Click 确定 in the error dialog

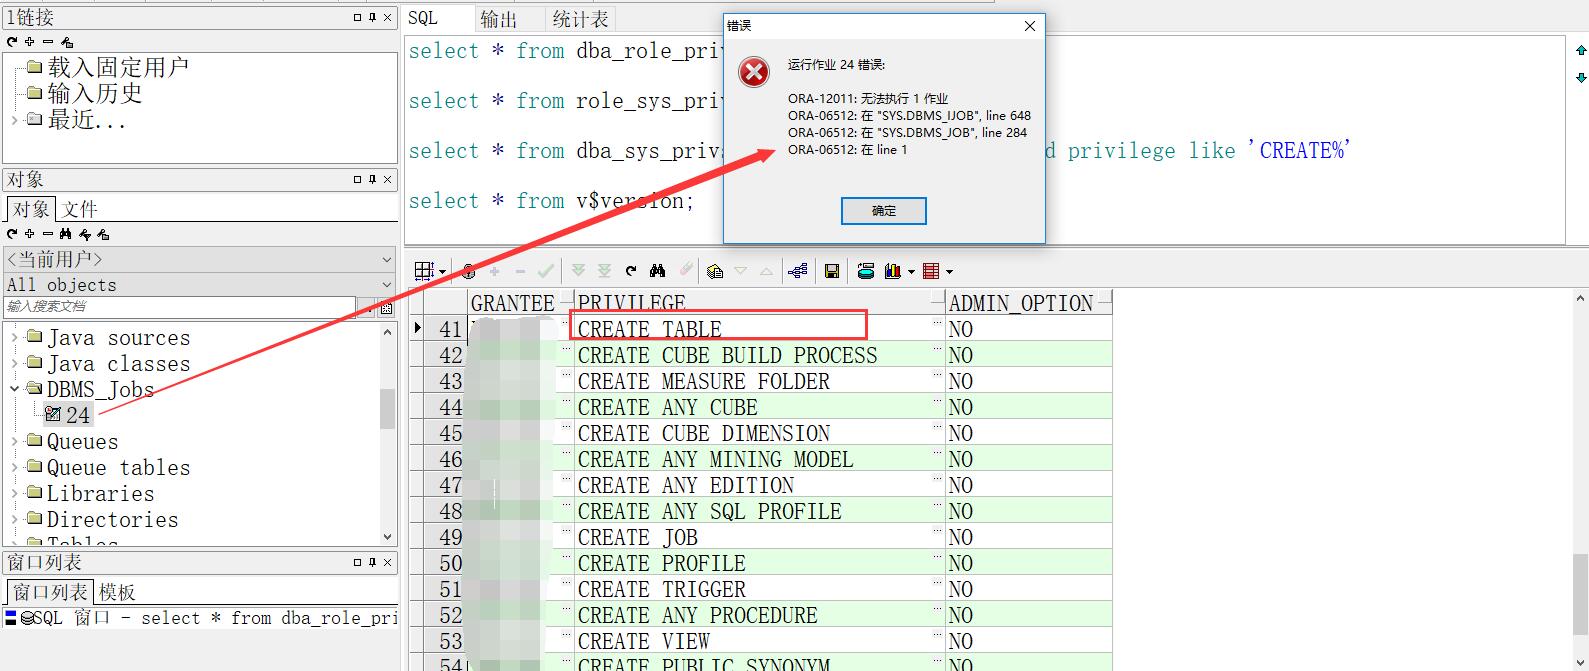(884, 211)
